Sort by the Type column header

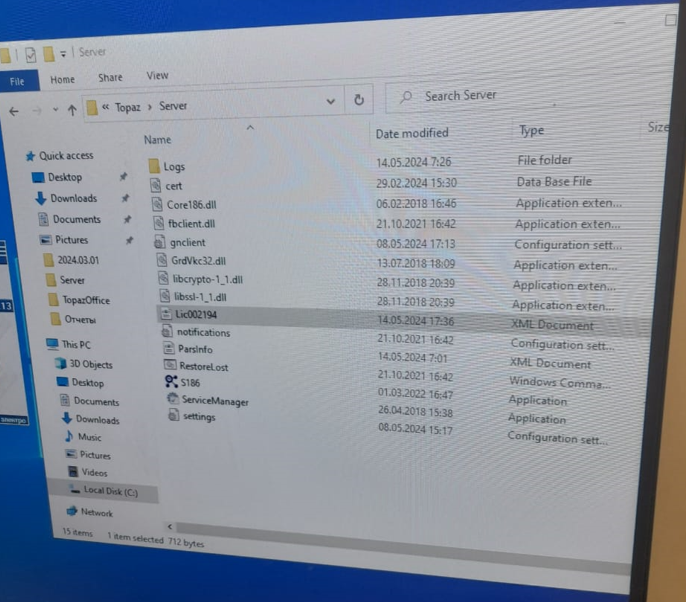tap(532, 130)
